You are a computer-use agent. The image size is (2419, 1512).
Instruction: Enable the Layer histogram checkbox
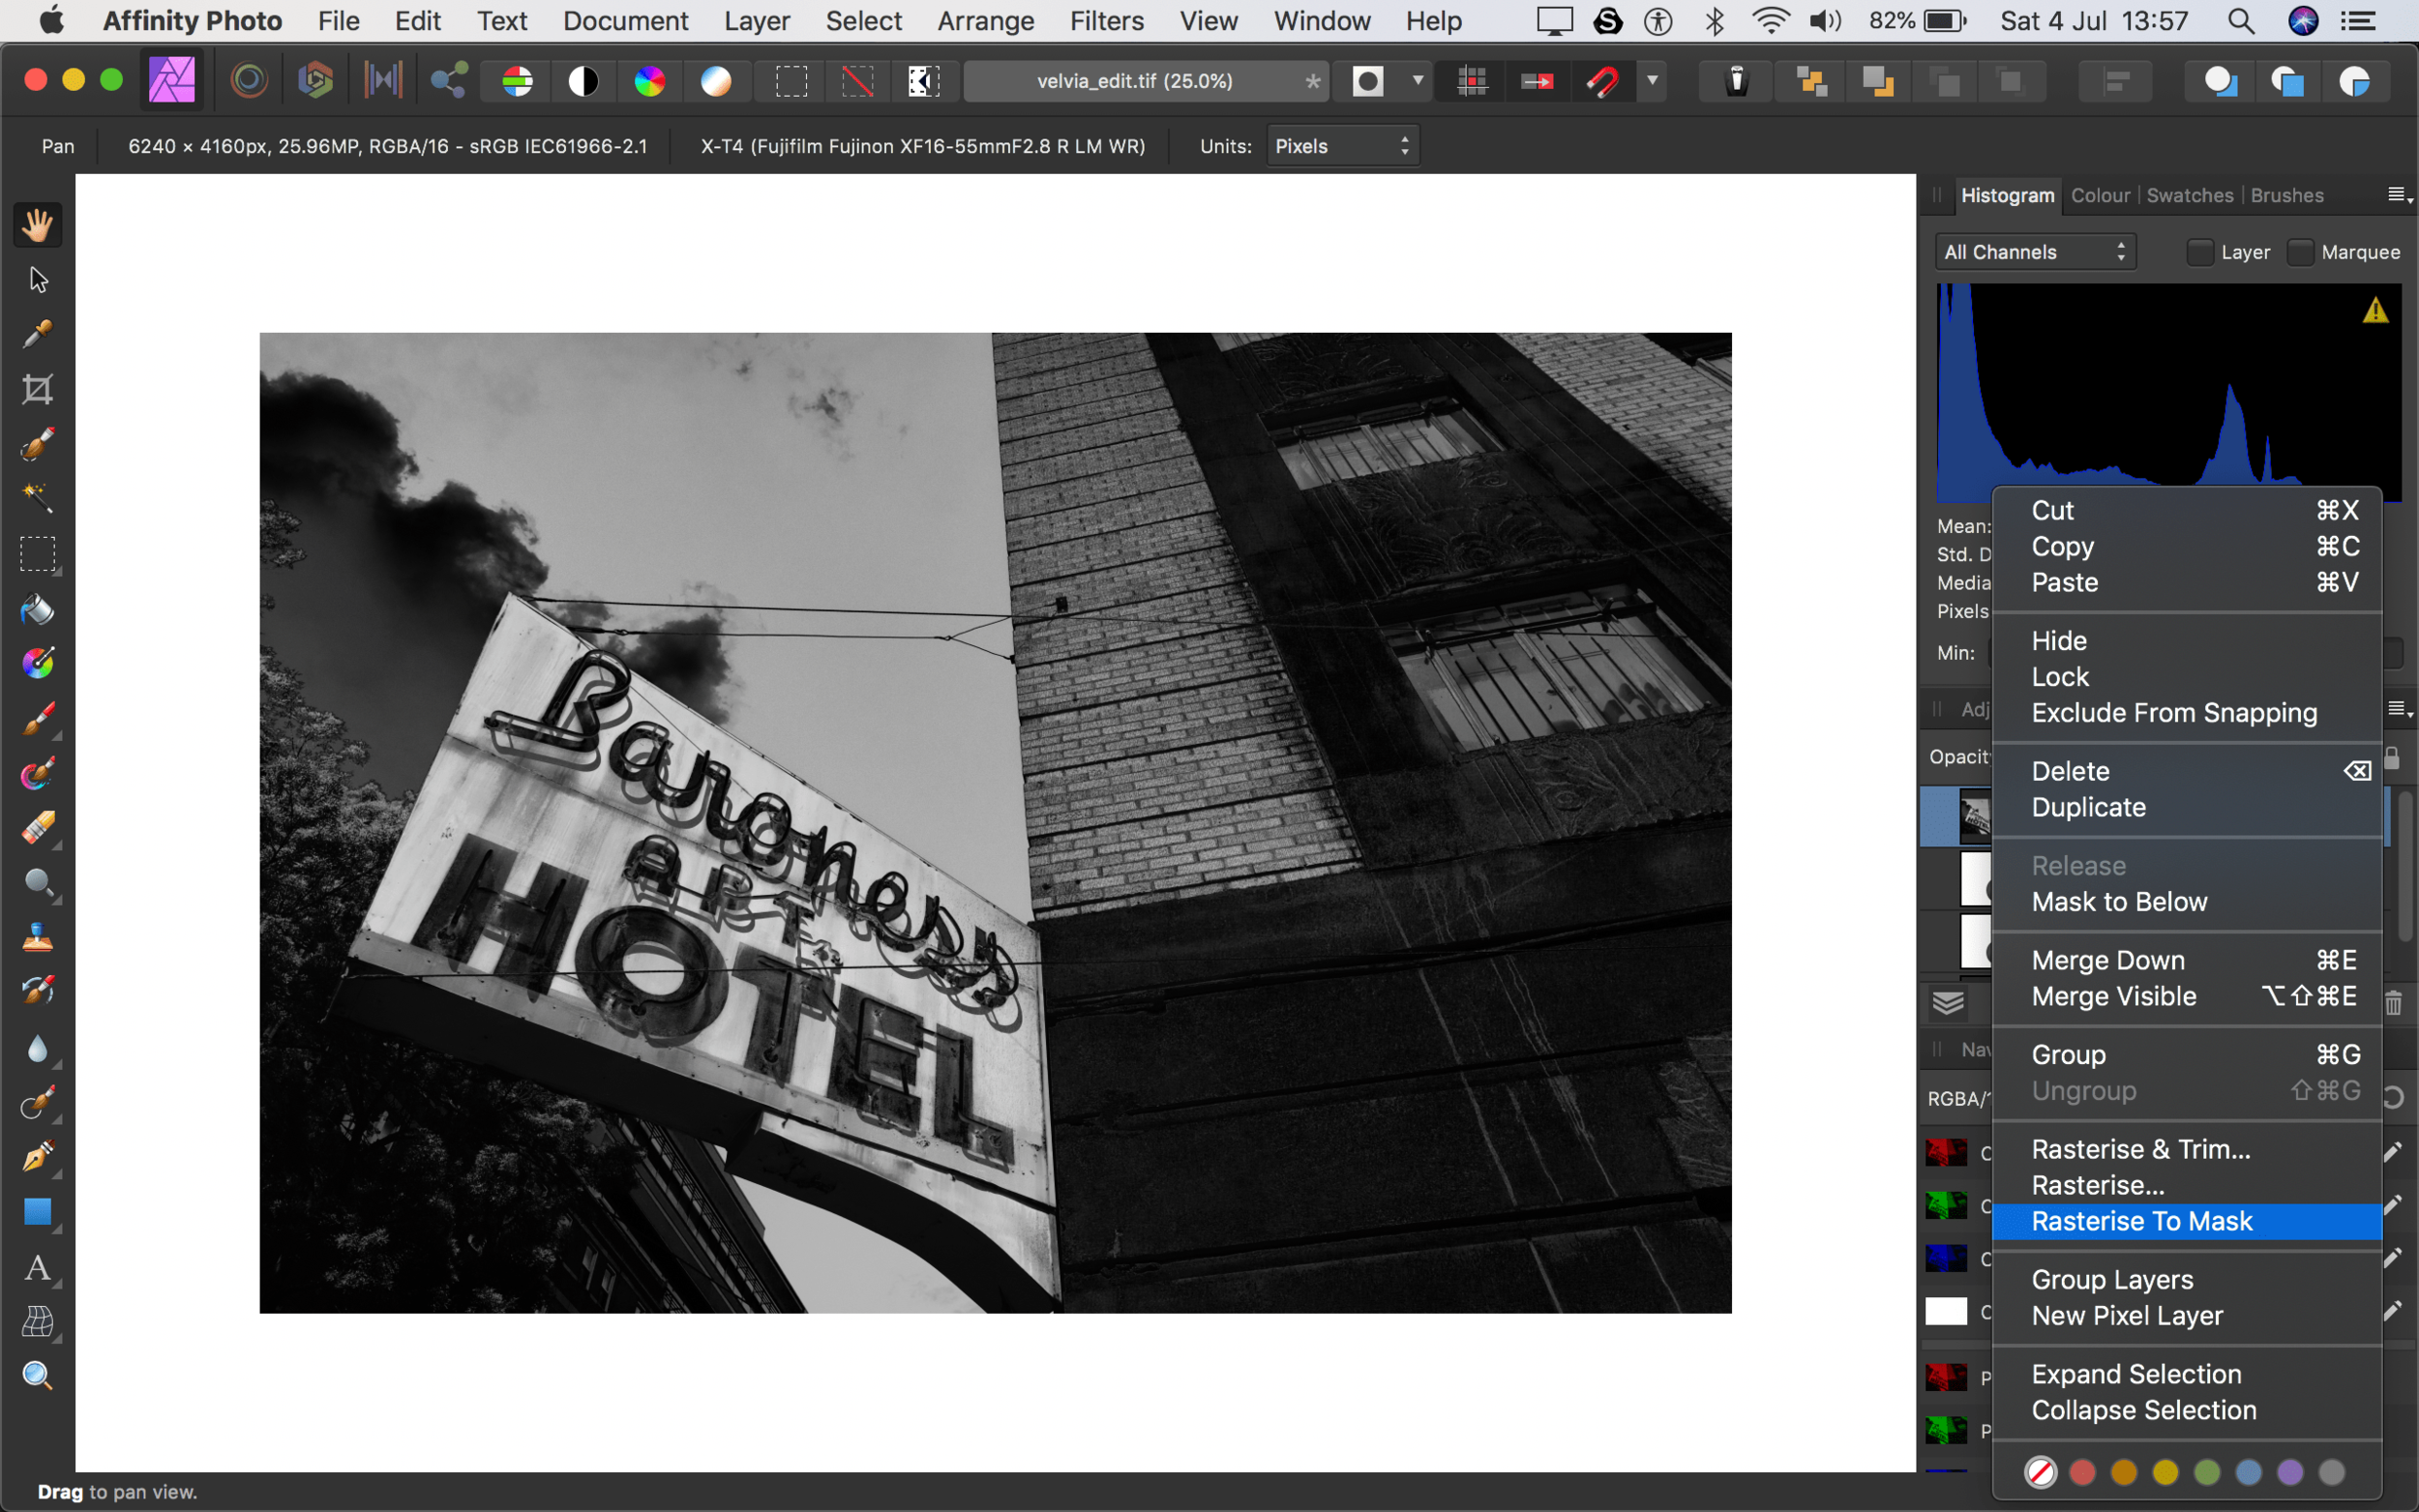(x=2199, y=252)
